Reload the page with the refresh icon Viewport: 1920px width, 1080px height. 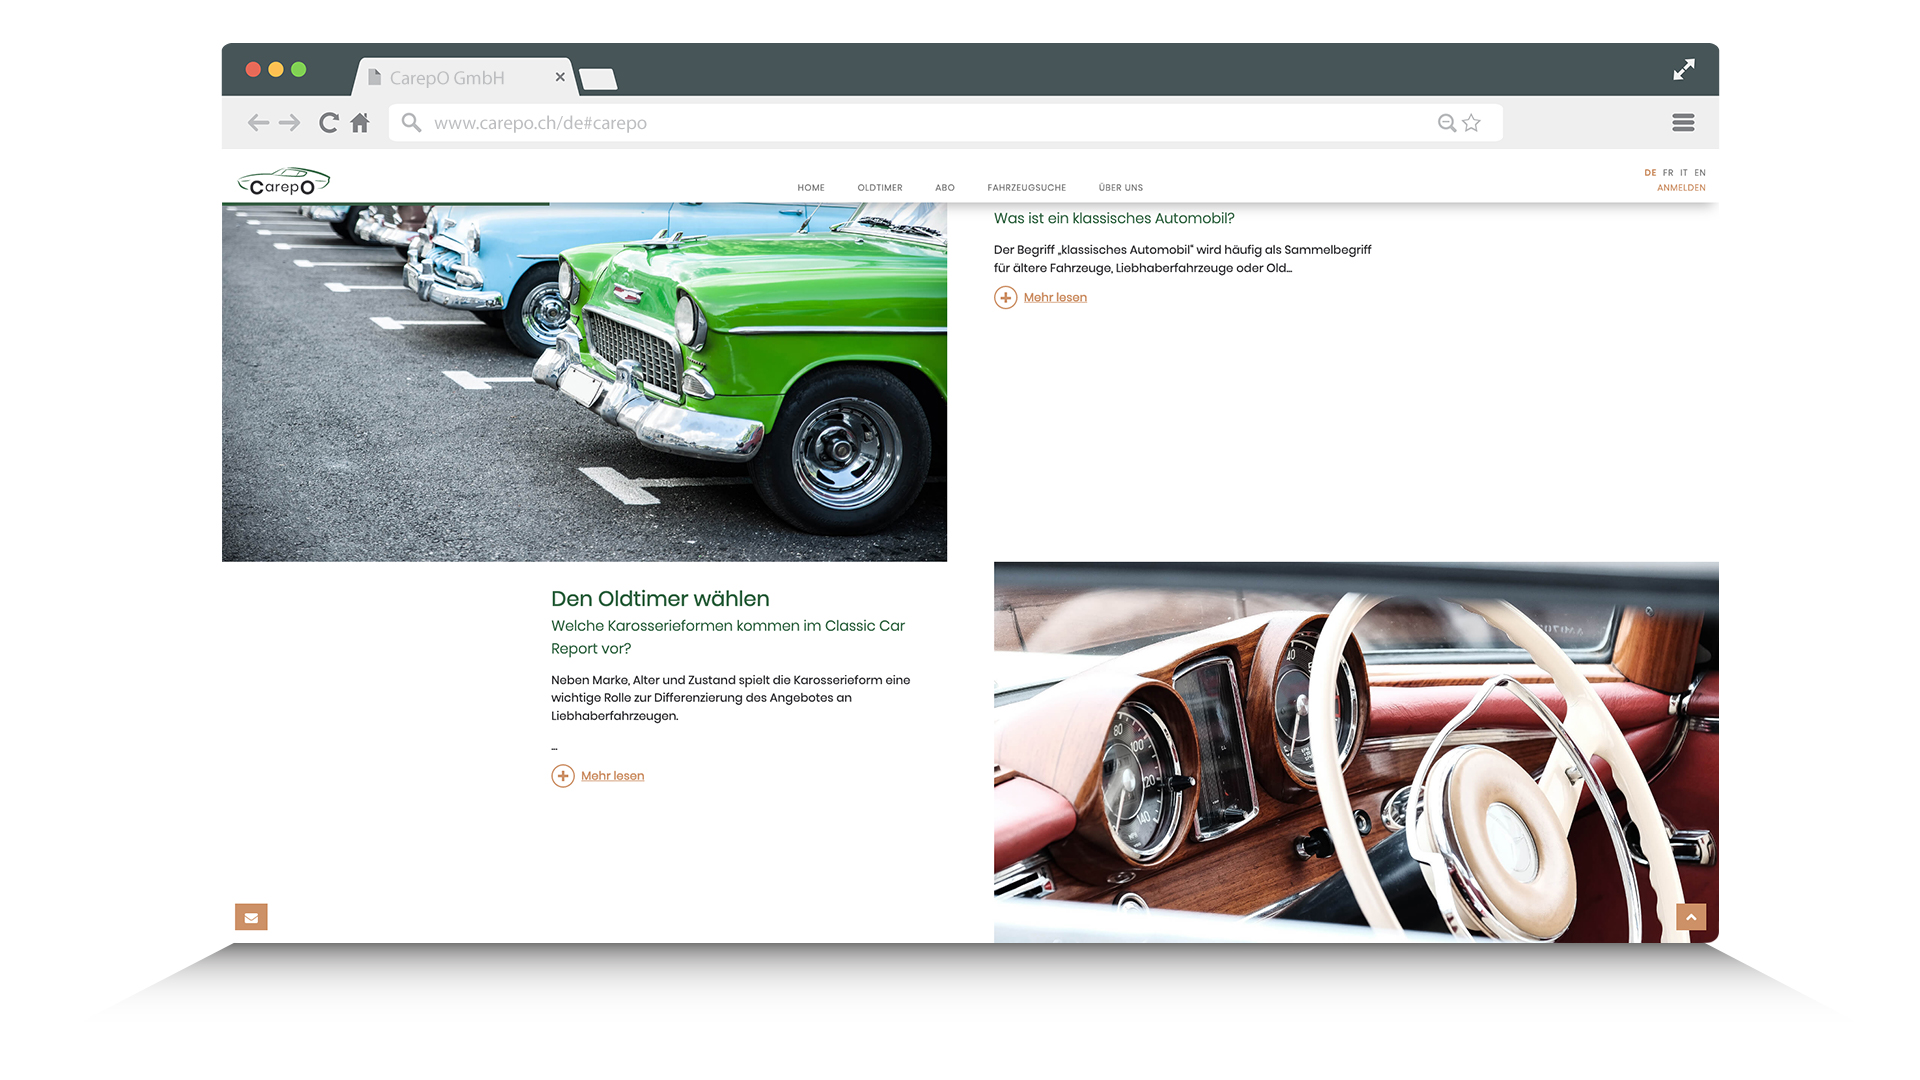(x=328, y=122)
